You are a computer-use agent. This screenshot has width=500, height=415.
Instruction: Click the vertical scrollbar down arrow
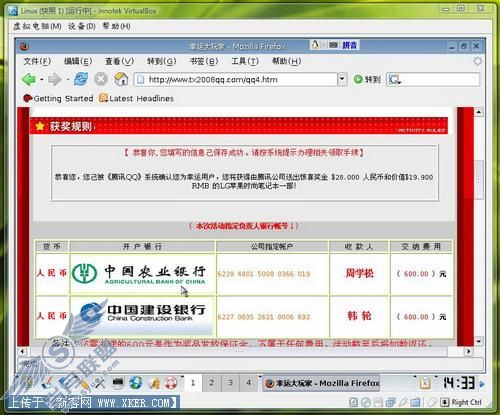click(479, 341)
